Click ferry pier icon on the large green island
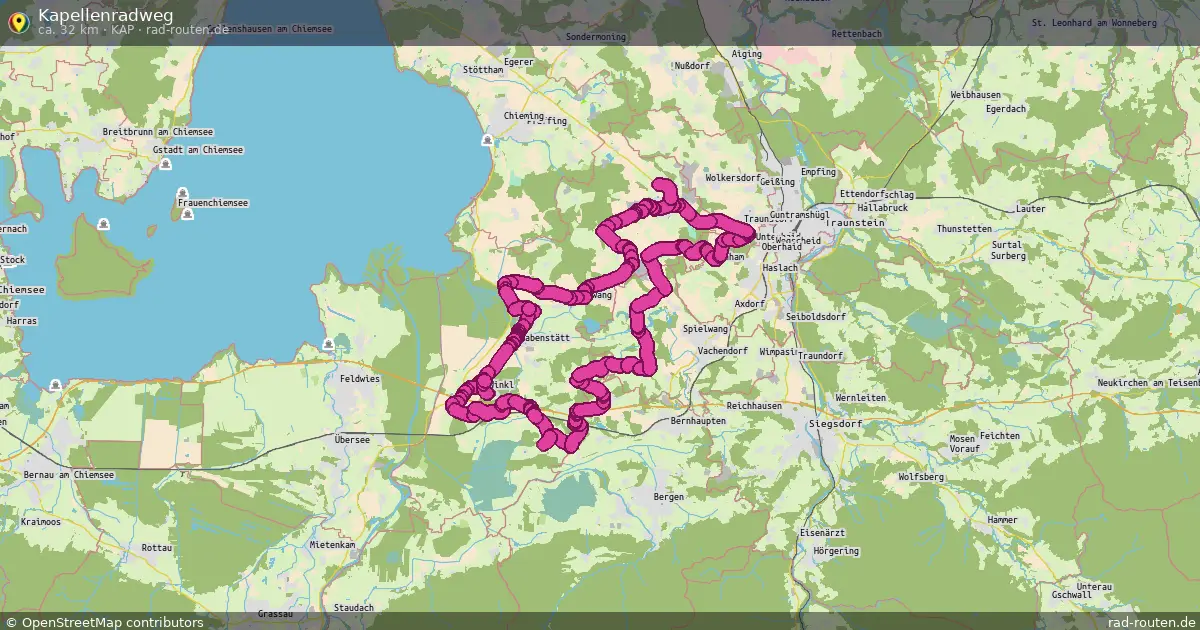The image size is (1200, 630). click(104, 225)
